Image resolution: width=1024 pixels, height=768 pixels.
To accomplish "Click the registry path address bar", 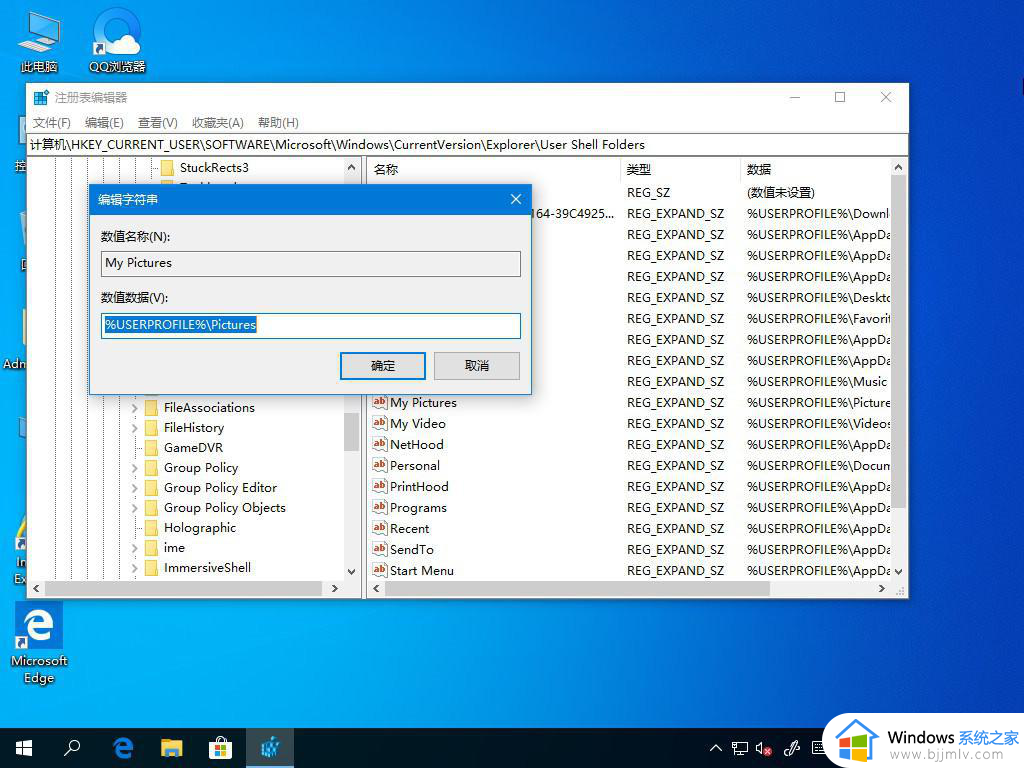I will pos(468,144).
